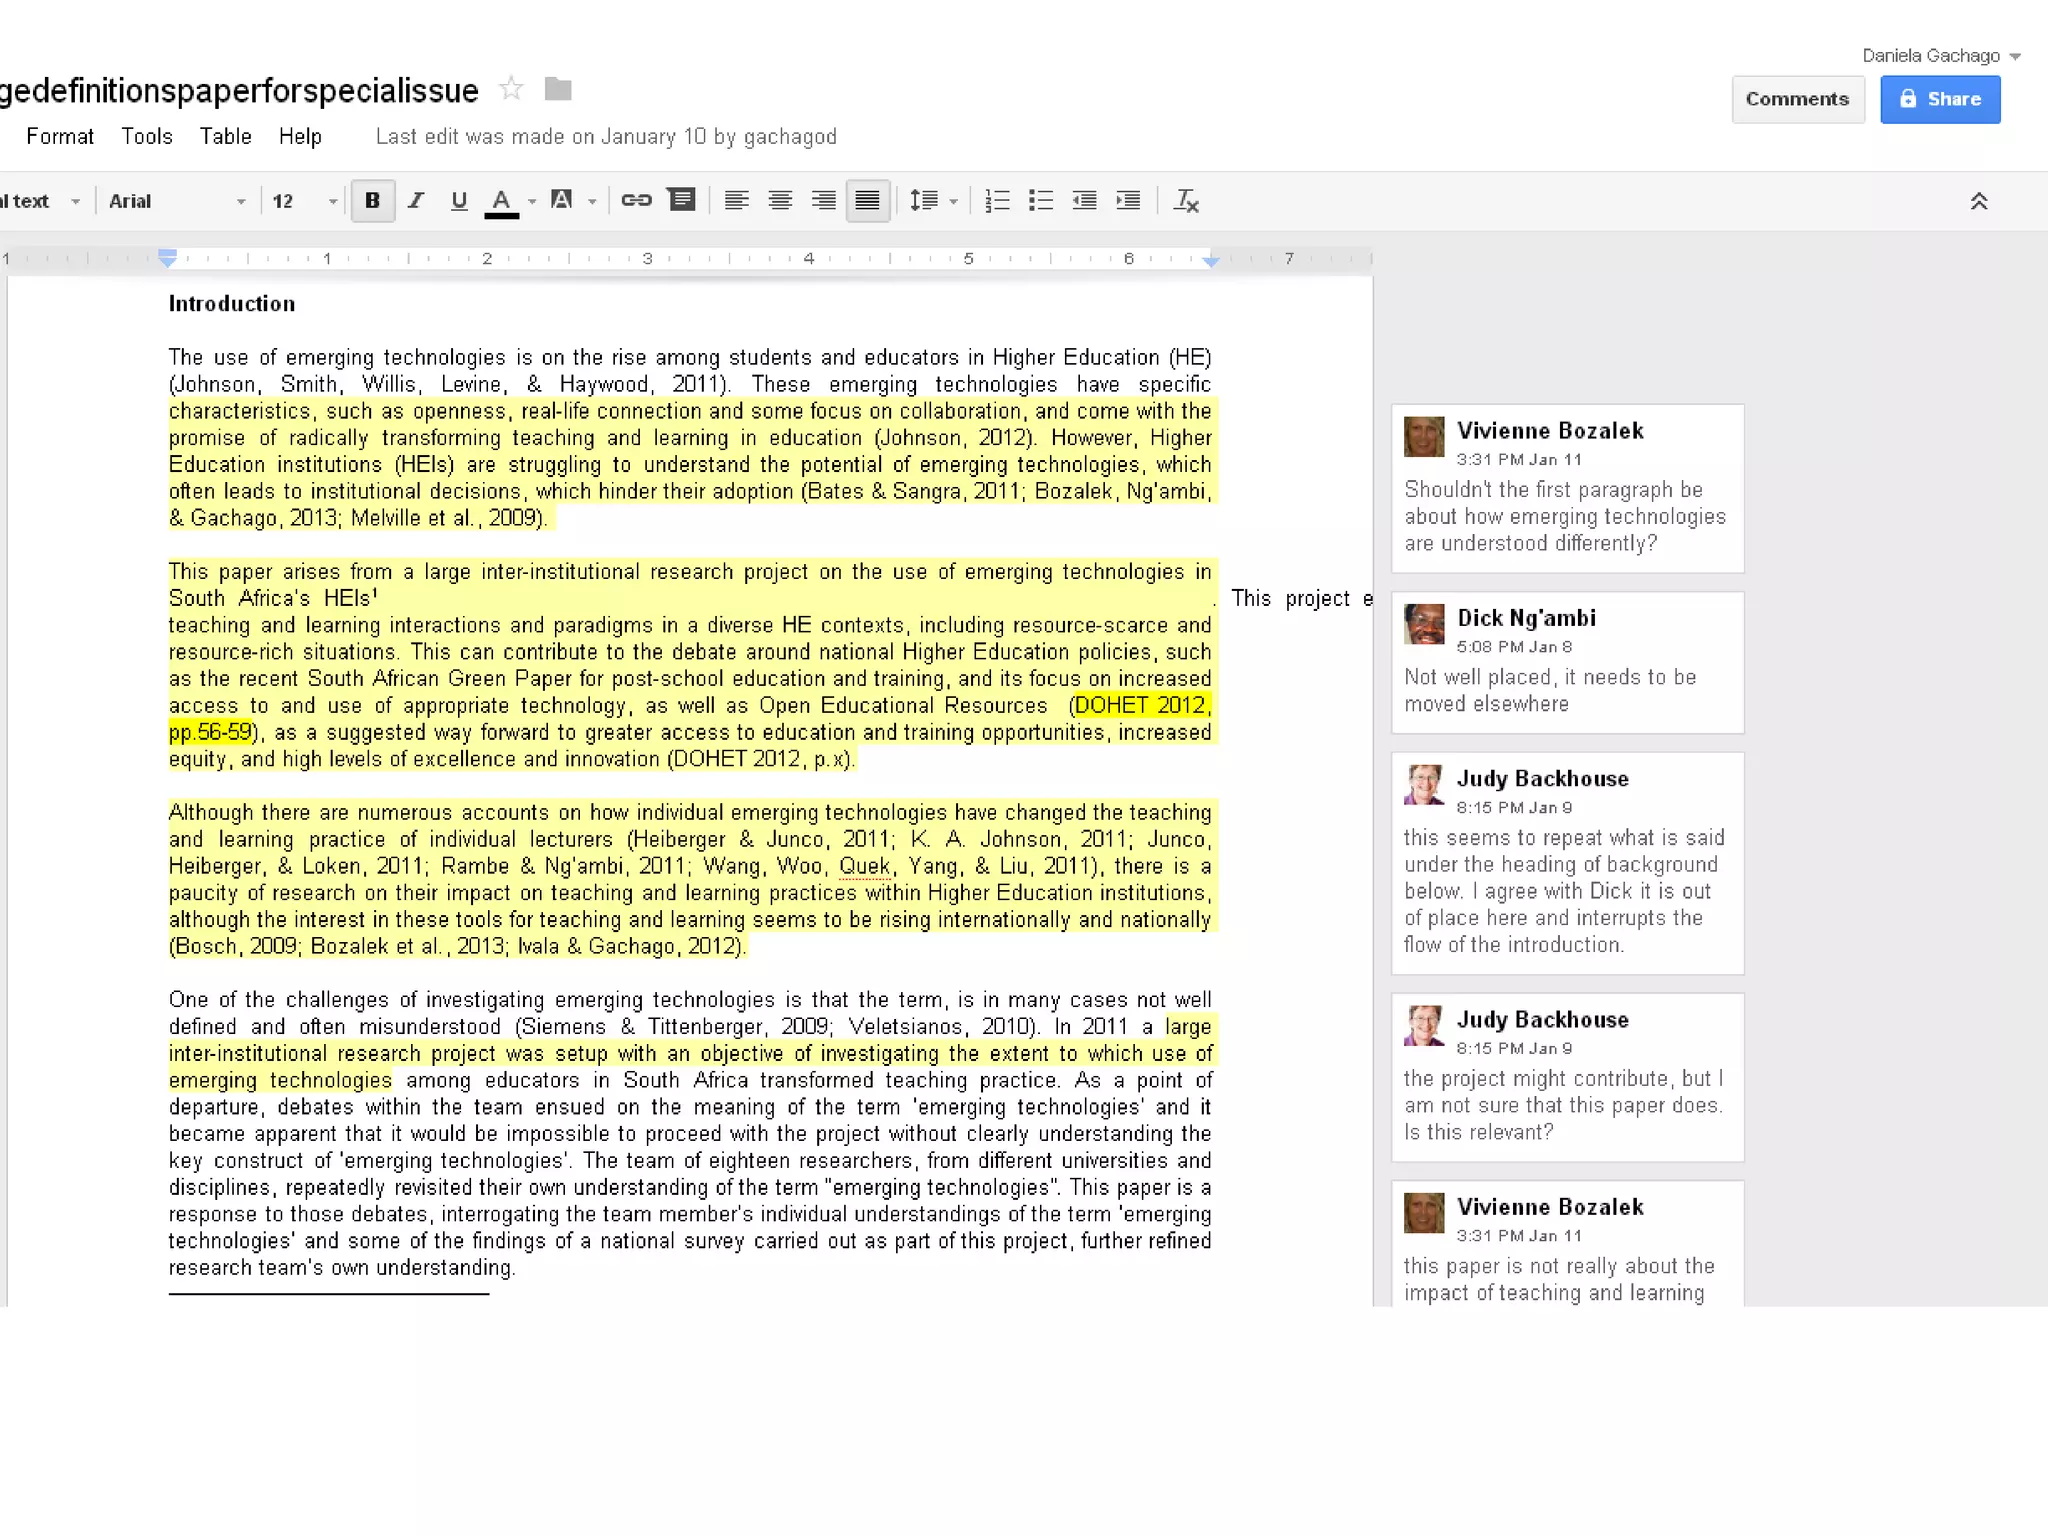
Task: Select Dick Ng'ambi's 'Not well placed' comment
Action: tap(1567, 663)
